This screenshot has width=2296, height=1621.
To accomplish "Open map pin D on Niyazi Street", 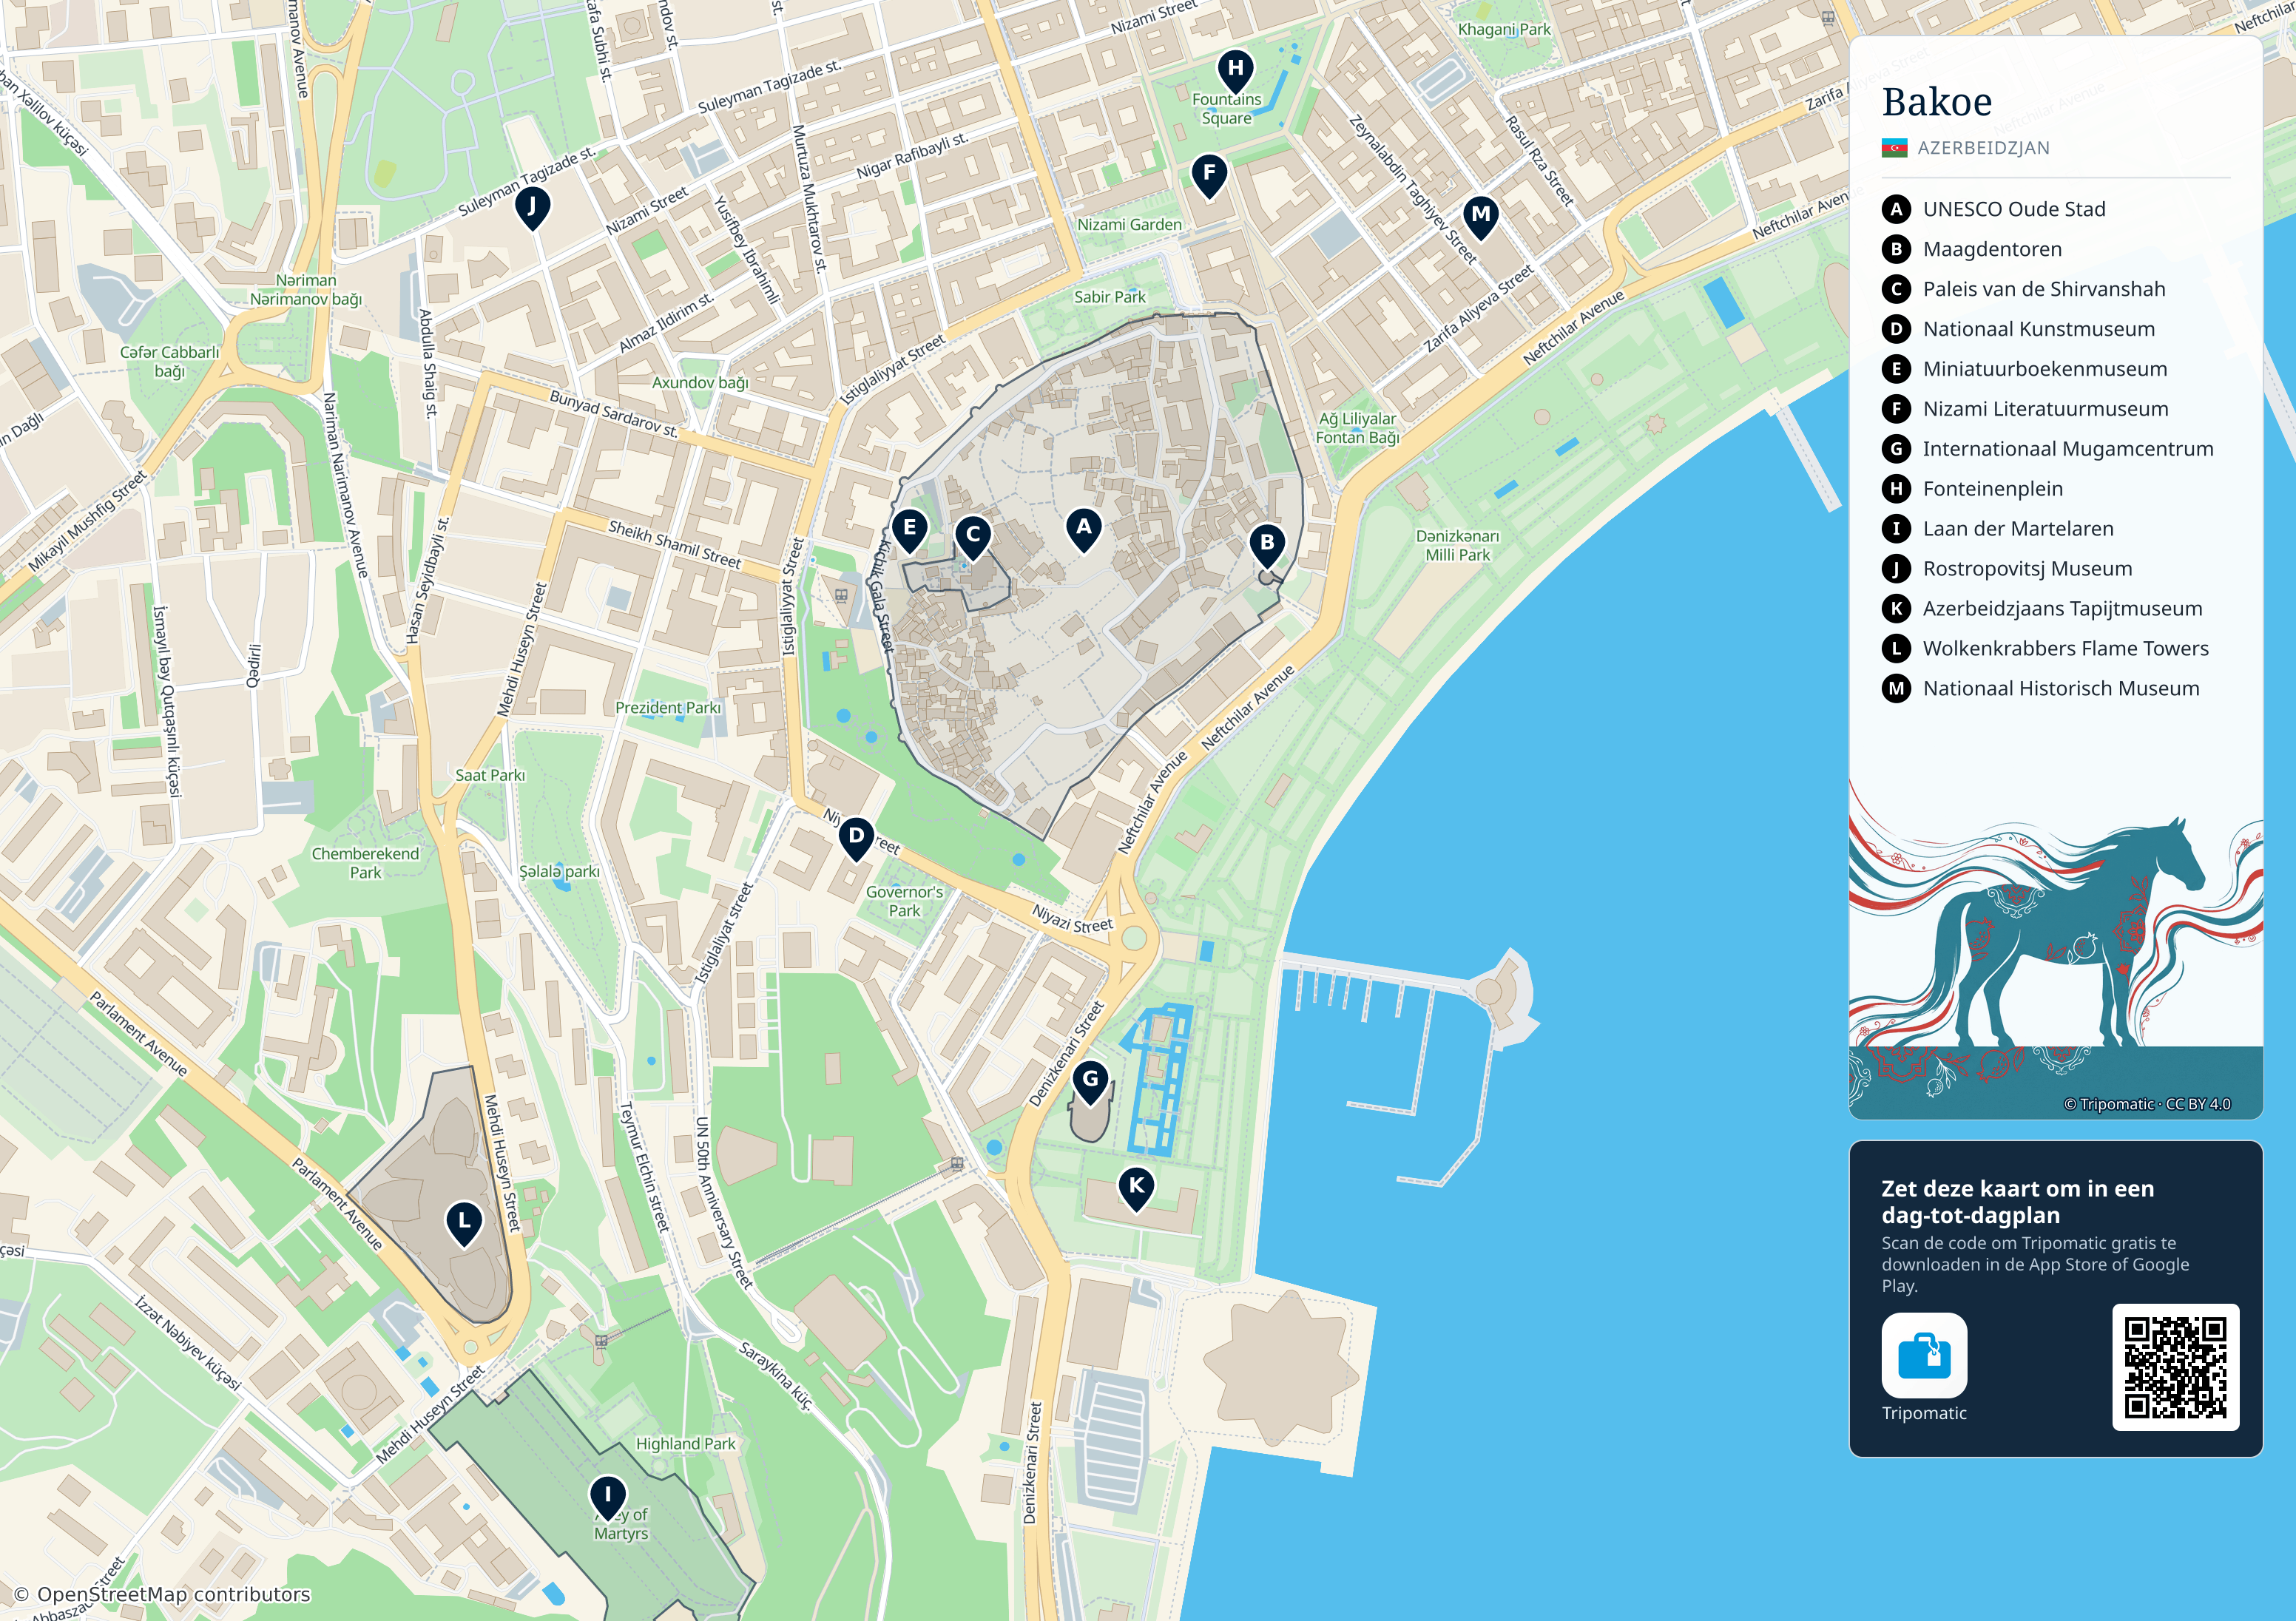I will (856, 839).
